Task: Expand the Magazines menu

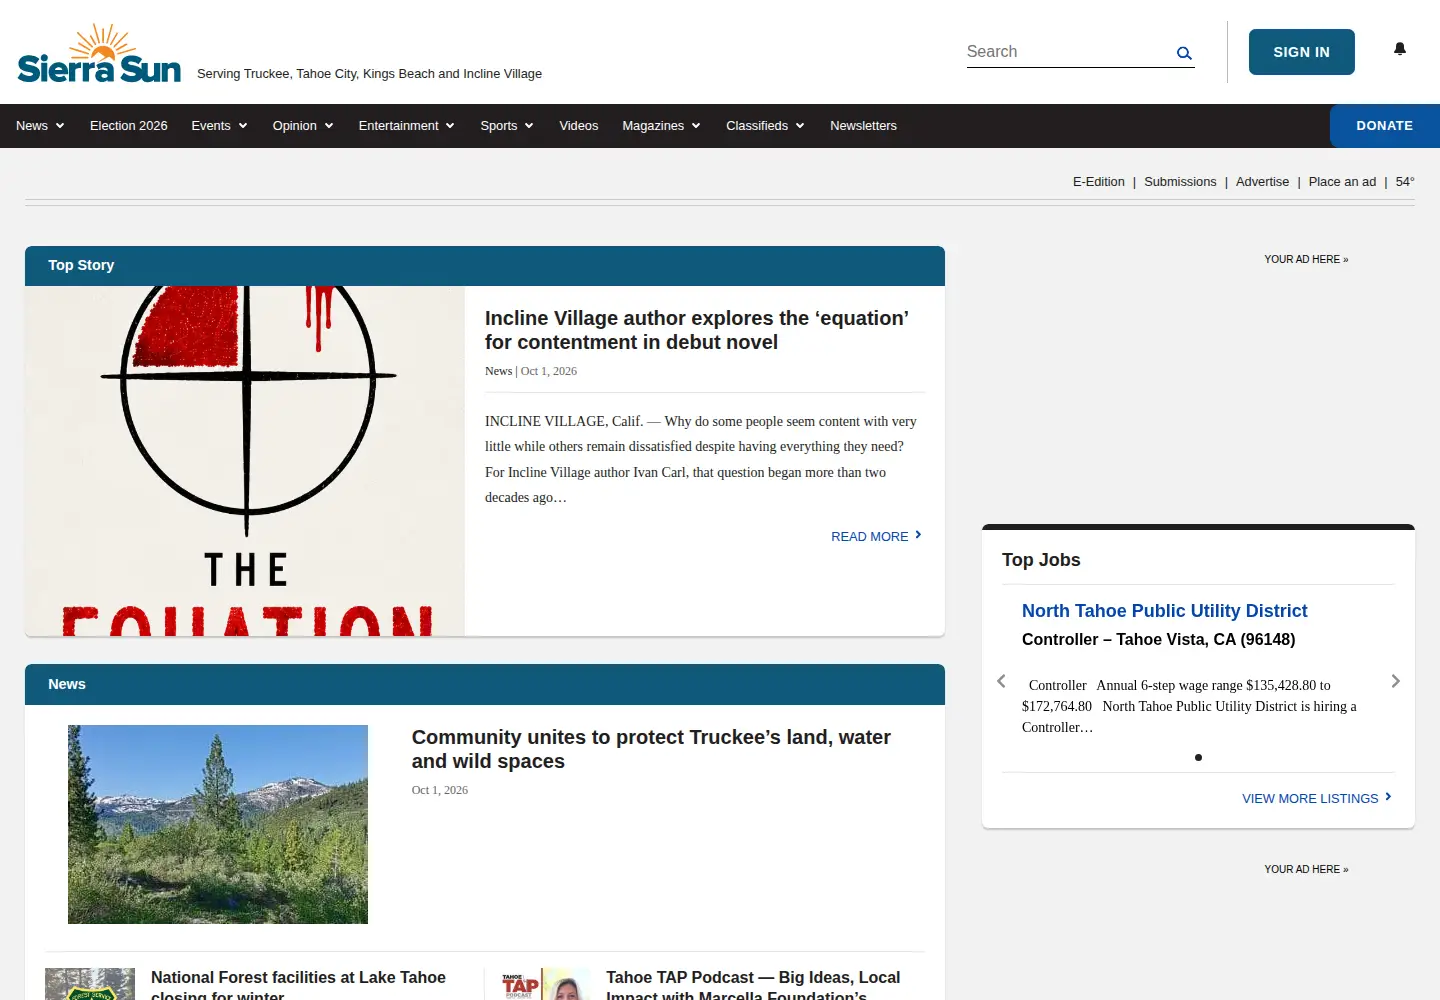Action: coord(661,126)
